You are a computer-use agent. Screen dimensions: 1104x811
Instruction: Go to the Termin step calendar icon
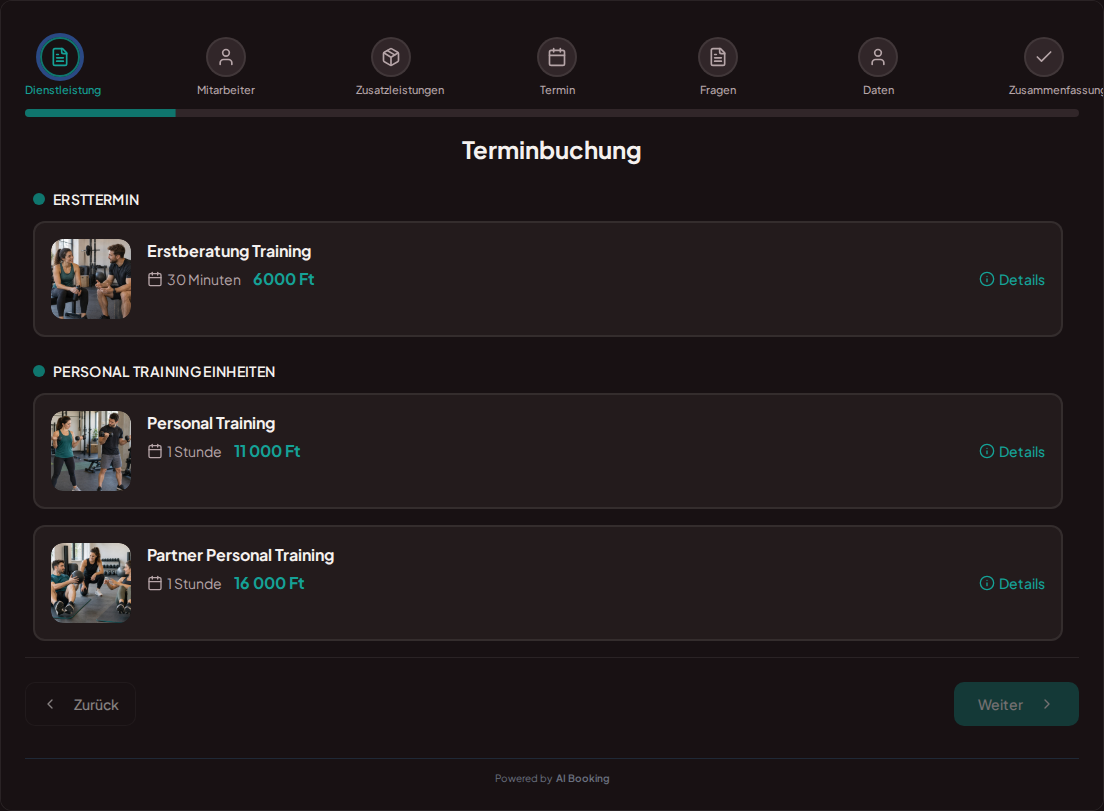pyautogui.click(x=557, y=57)
